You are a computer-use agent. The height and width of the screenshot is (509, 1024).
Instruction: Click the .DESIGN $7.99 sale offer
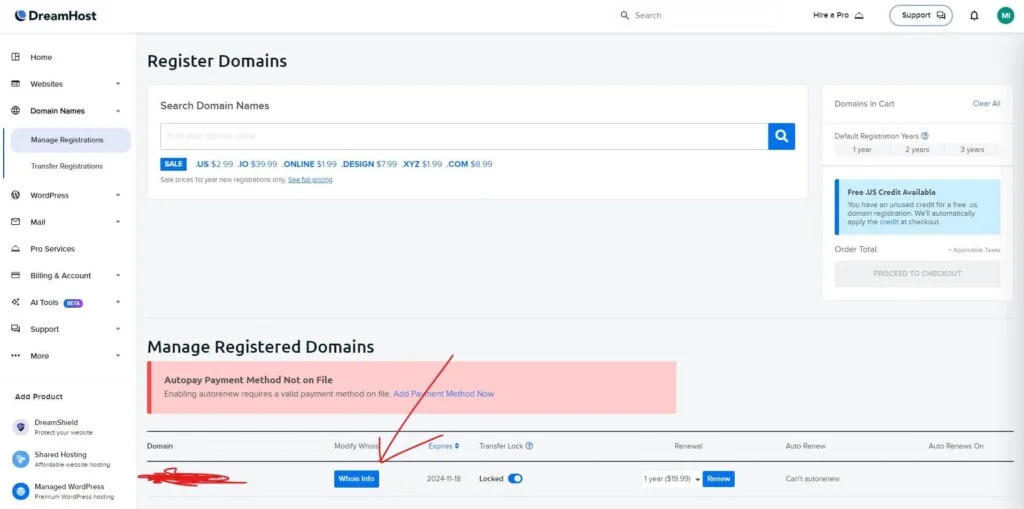(x=368, y=164)
